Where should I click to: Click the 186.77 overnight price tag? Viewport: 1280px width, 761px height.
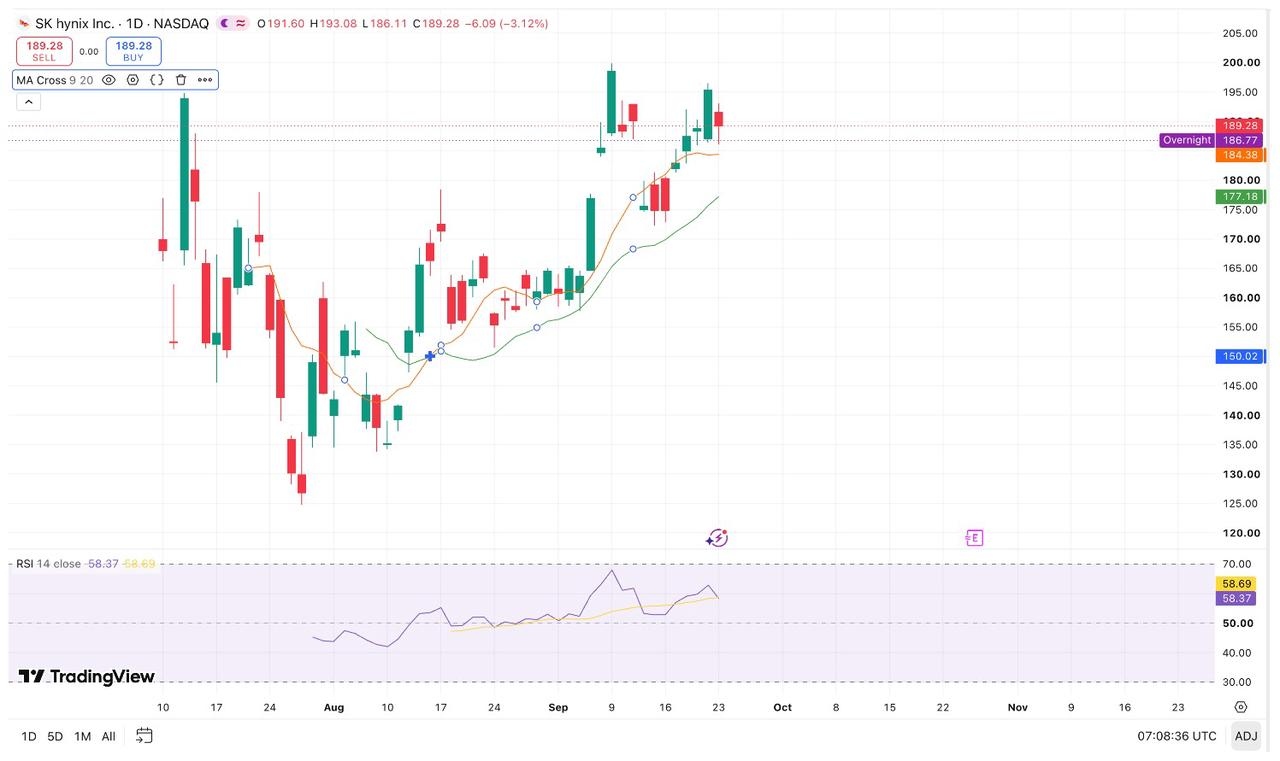(x=1240, y=140)
